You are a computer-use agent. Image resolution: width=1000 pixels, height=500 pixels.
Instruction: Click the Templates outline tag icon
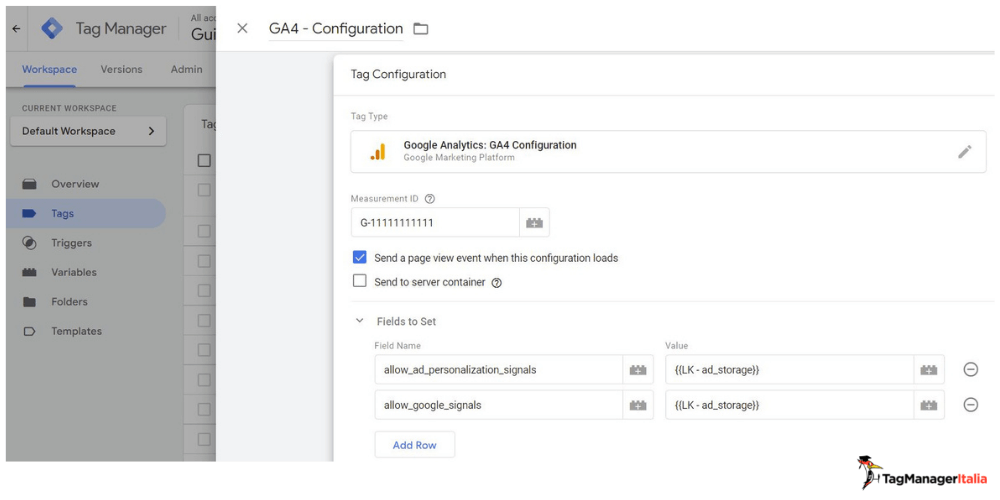[29, 331]
